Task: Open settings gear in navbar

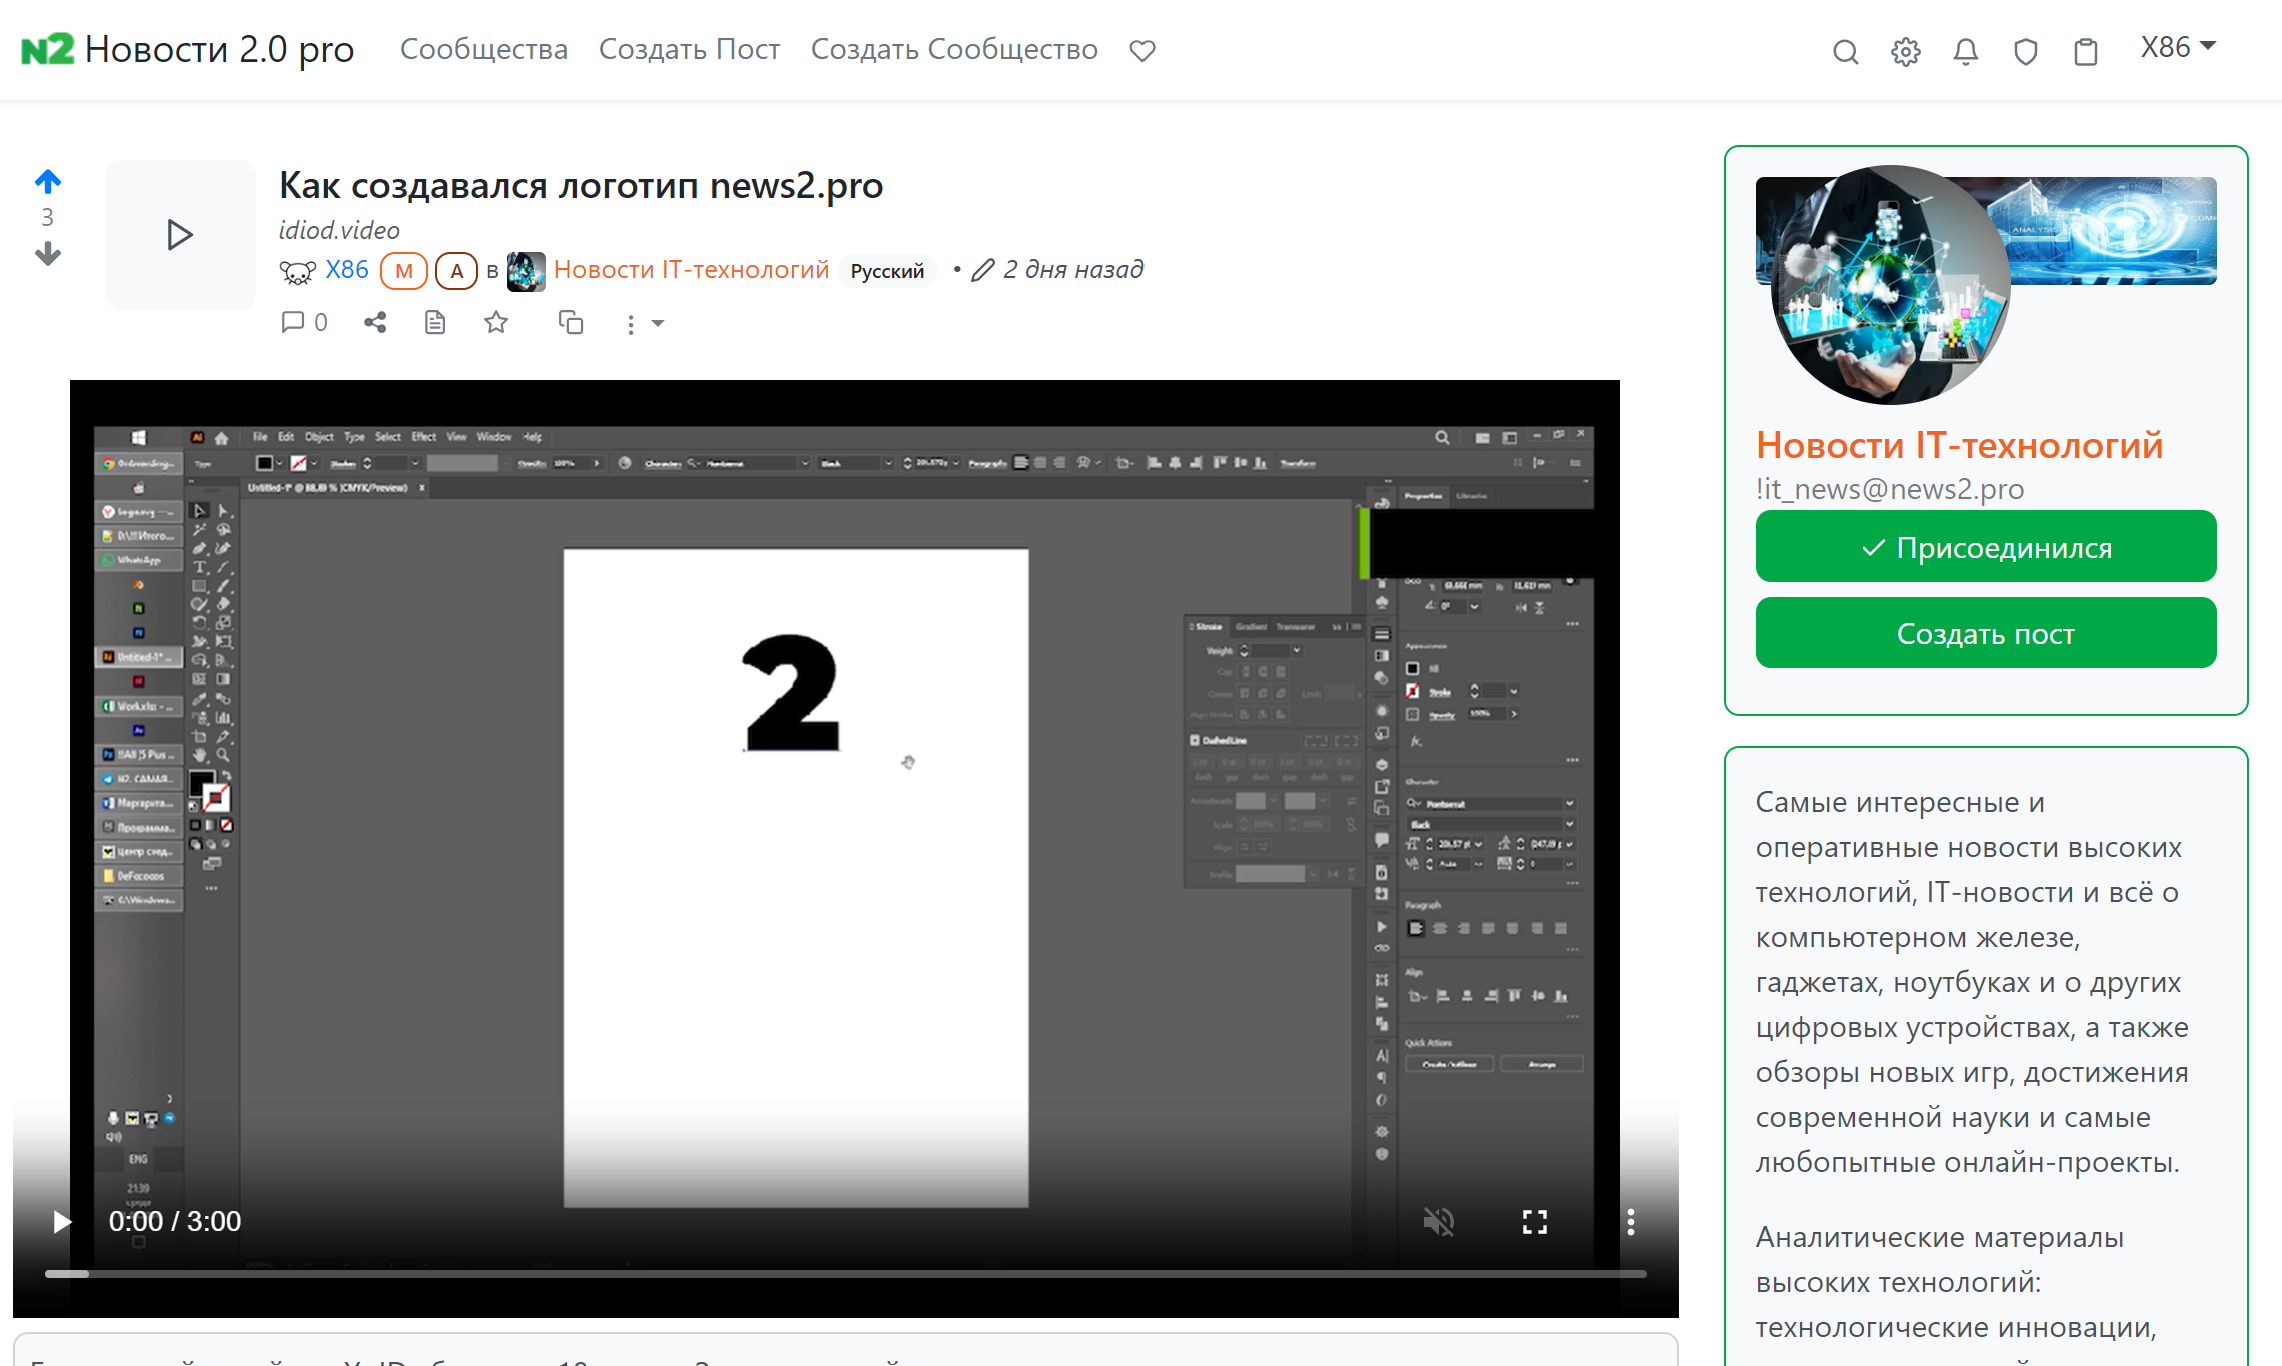Action: [x=1905, y=51]
